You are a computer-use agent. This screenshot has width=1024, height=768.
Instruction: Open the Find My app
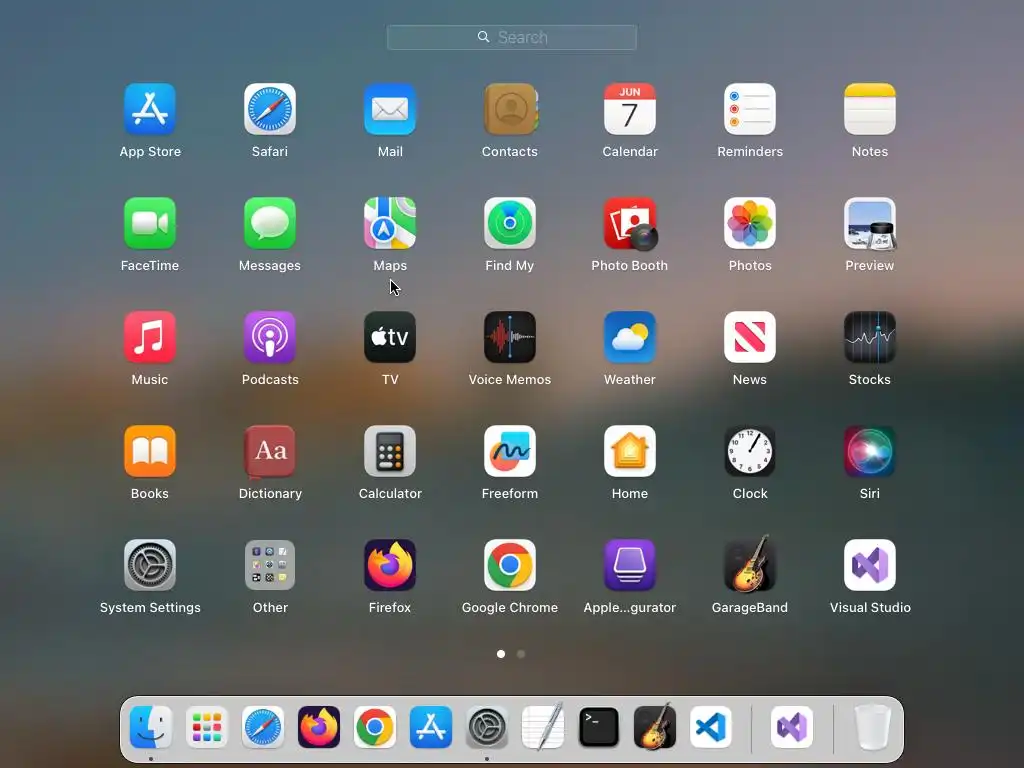pyautogui.click(x=510, y=223)
